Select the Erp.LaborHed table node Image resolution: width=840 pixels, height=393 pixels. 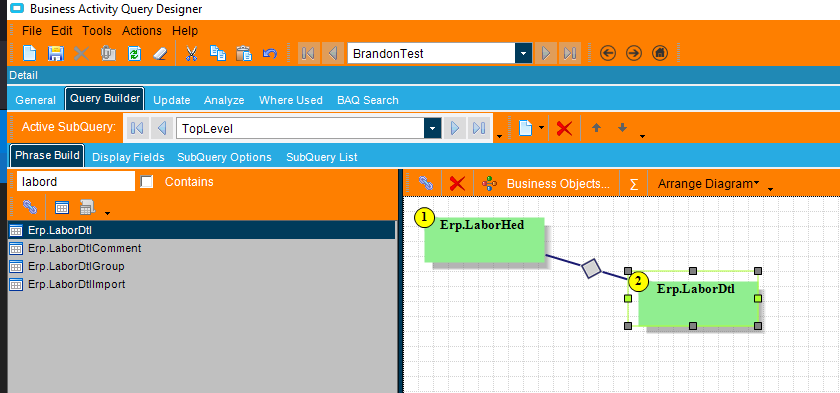click(x=484, y=239)
